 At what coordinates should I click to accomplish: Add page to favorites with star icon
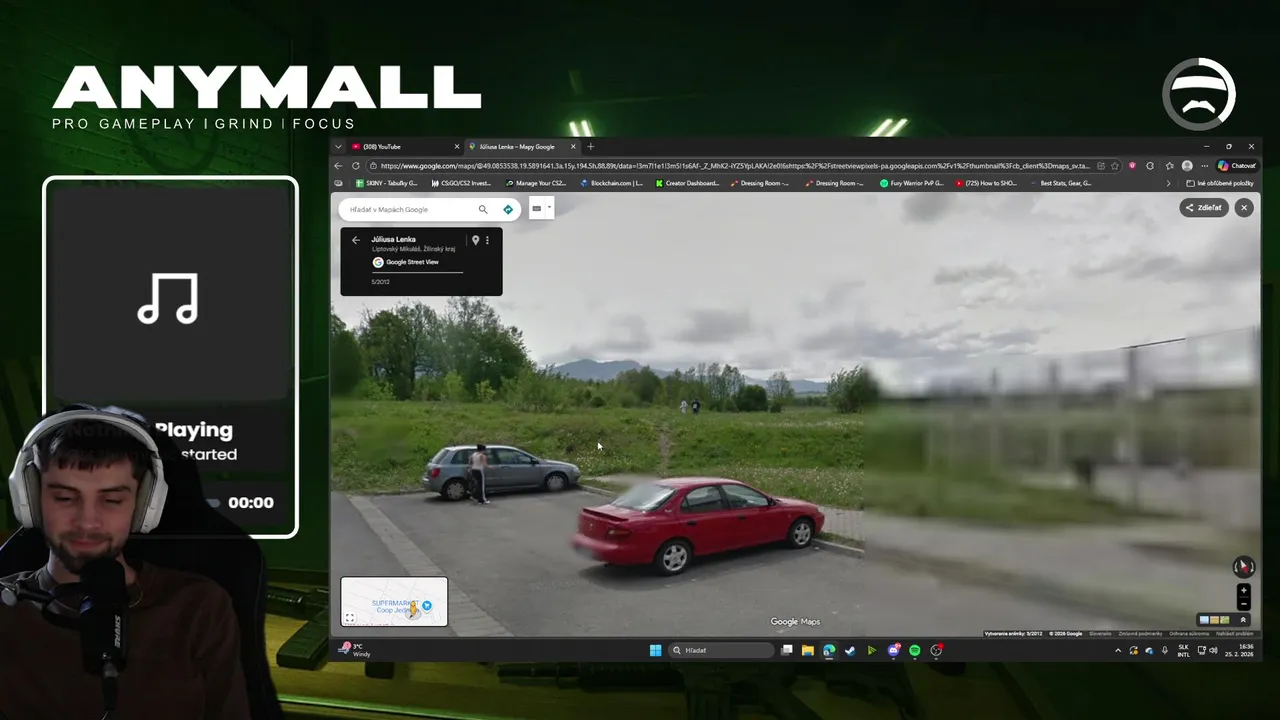tap(1115, 166)
